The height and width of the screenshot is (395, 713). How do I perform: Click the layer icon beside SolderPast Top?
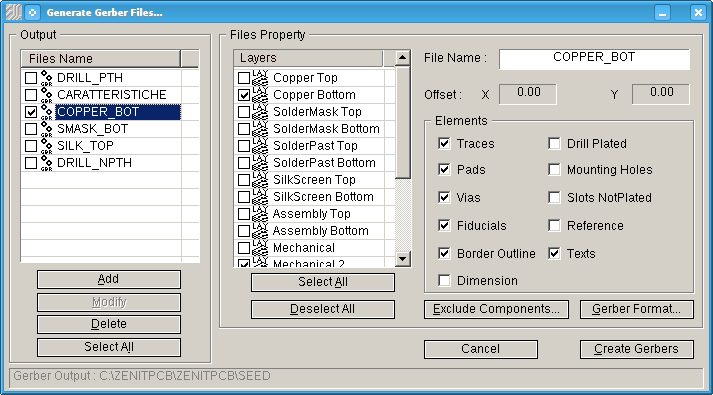[x=260, y=146]
